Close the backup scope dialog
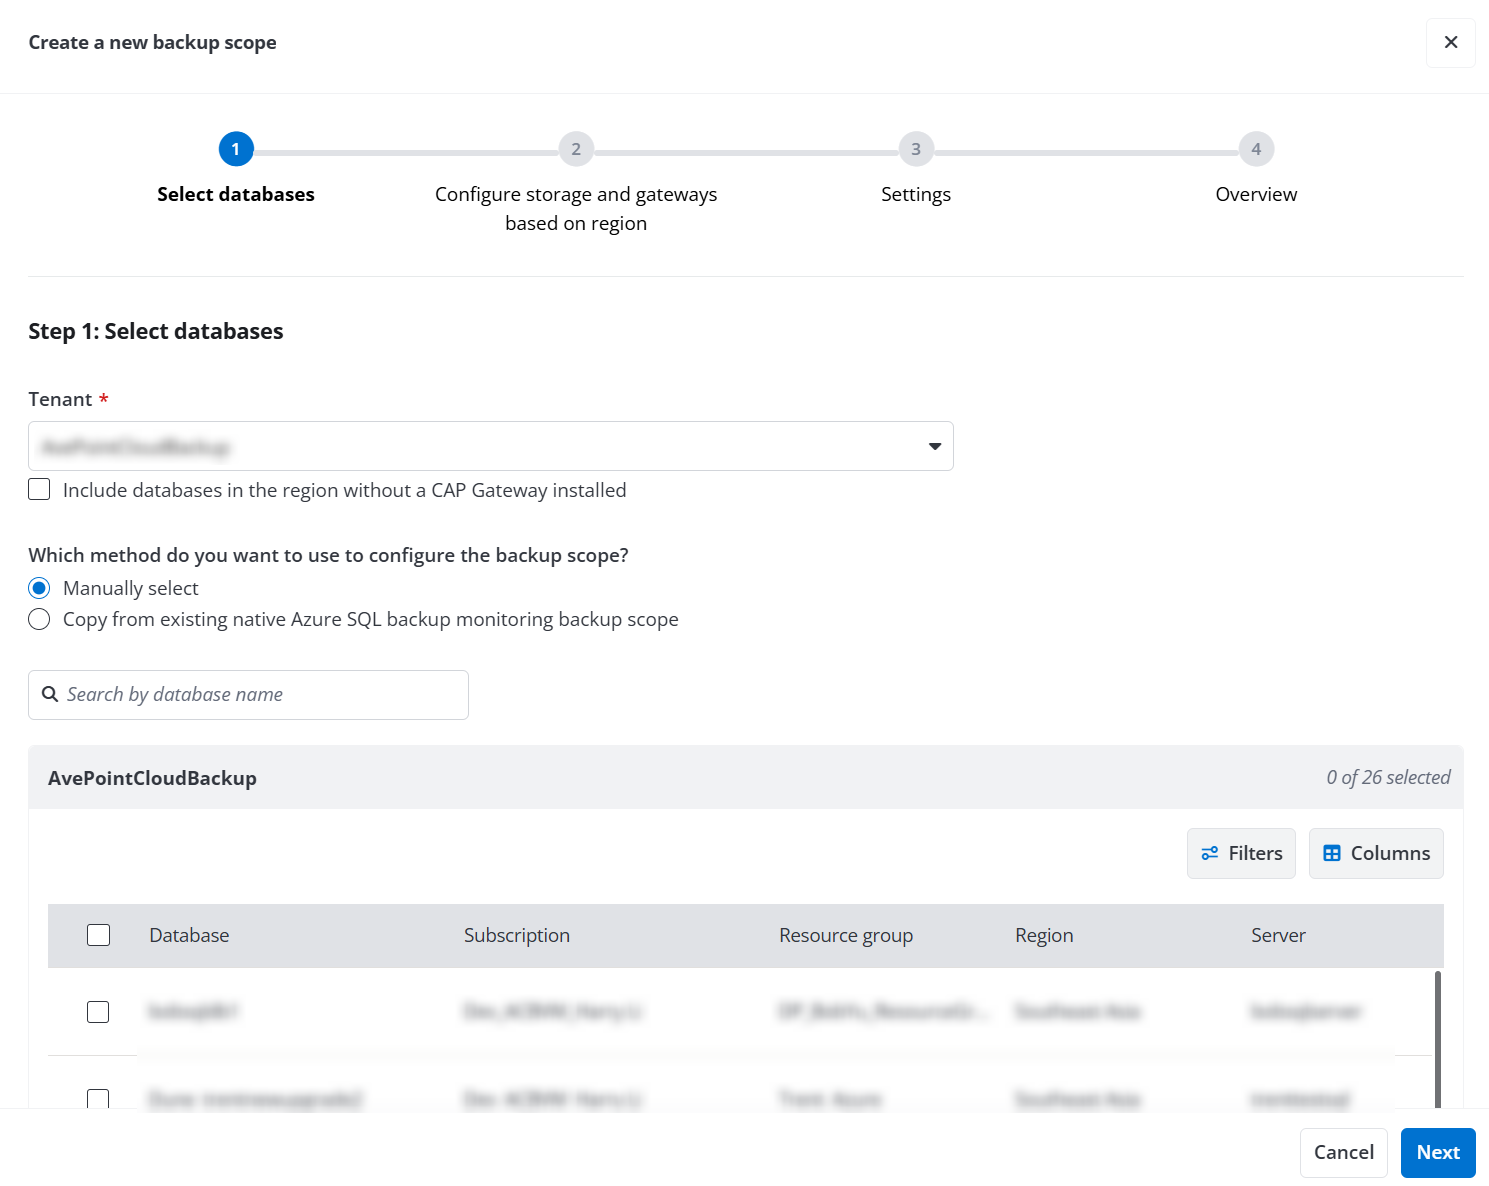Image resolution: width=1489 pixels, height=1186 pixels. click(x=1450, y=43)
